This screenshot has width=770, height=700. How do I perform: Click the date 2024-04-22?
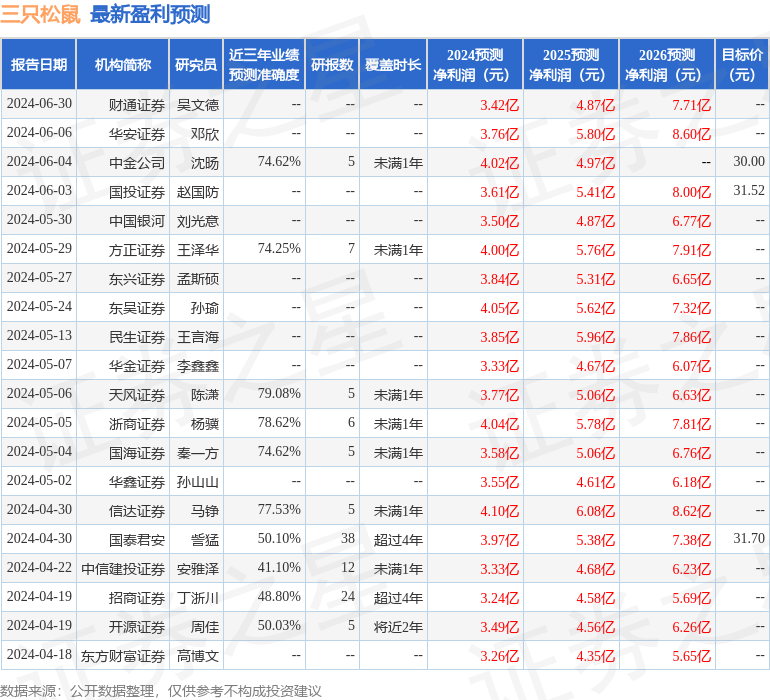tap(39, 567)
